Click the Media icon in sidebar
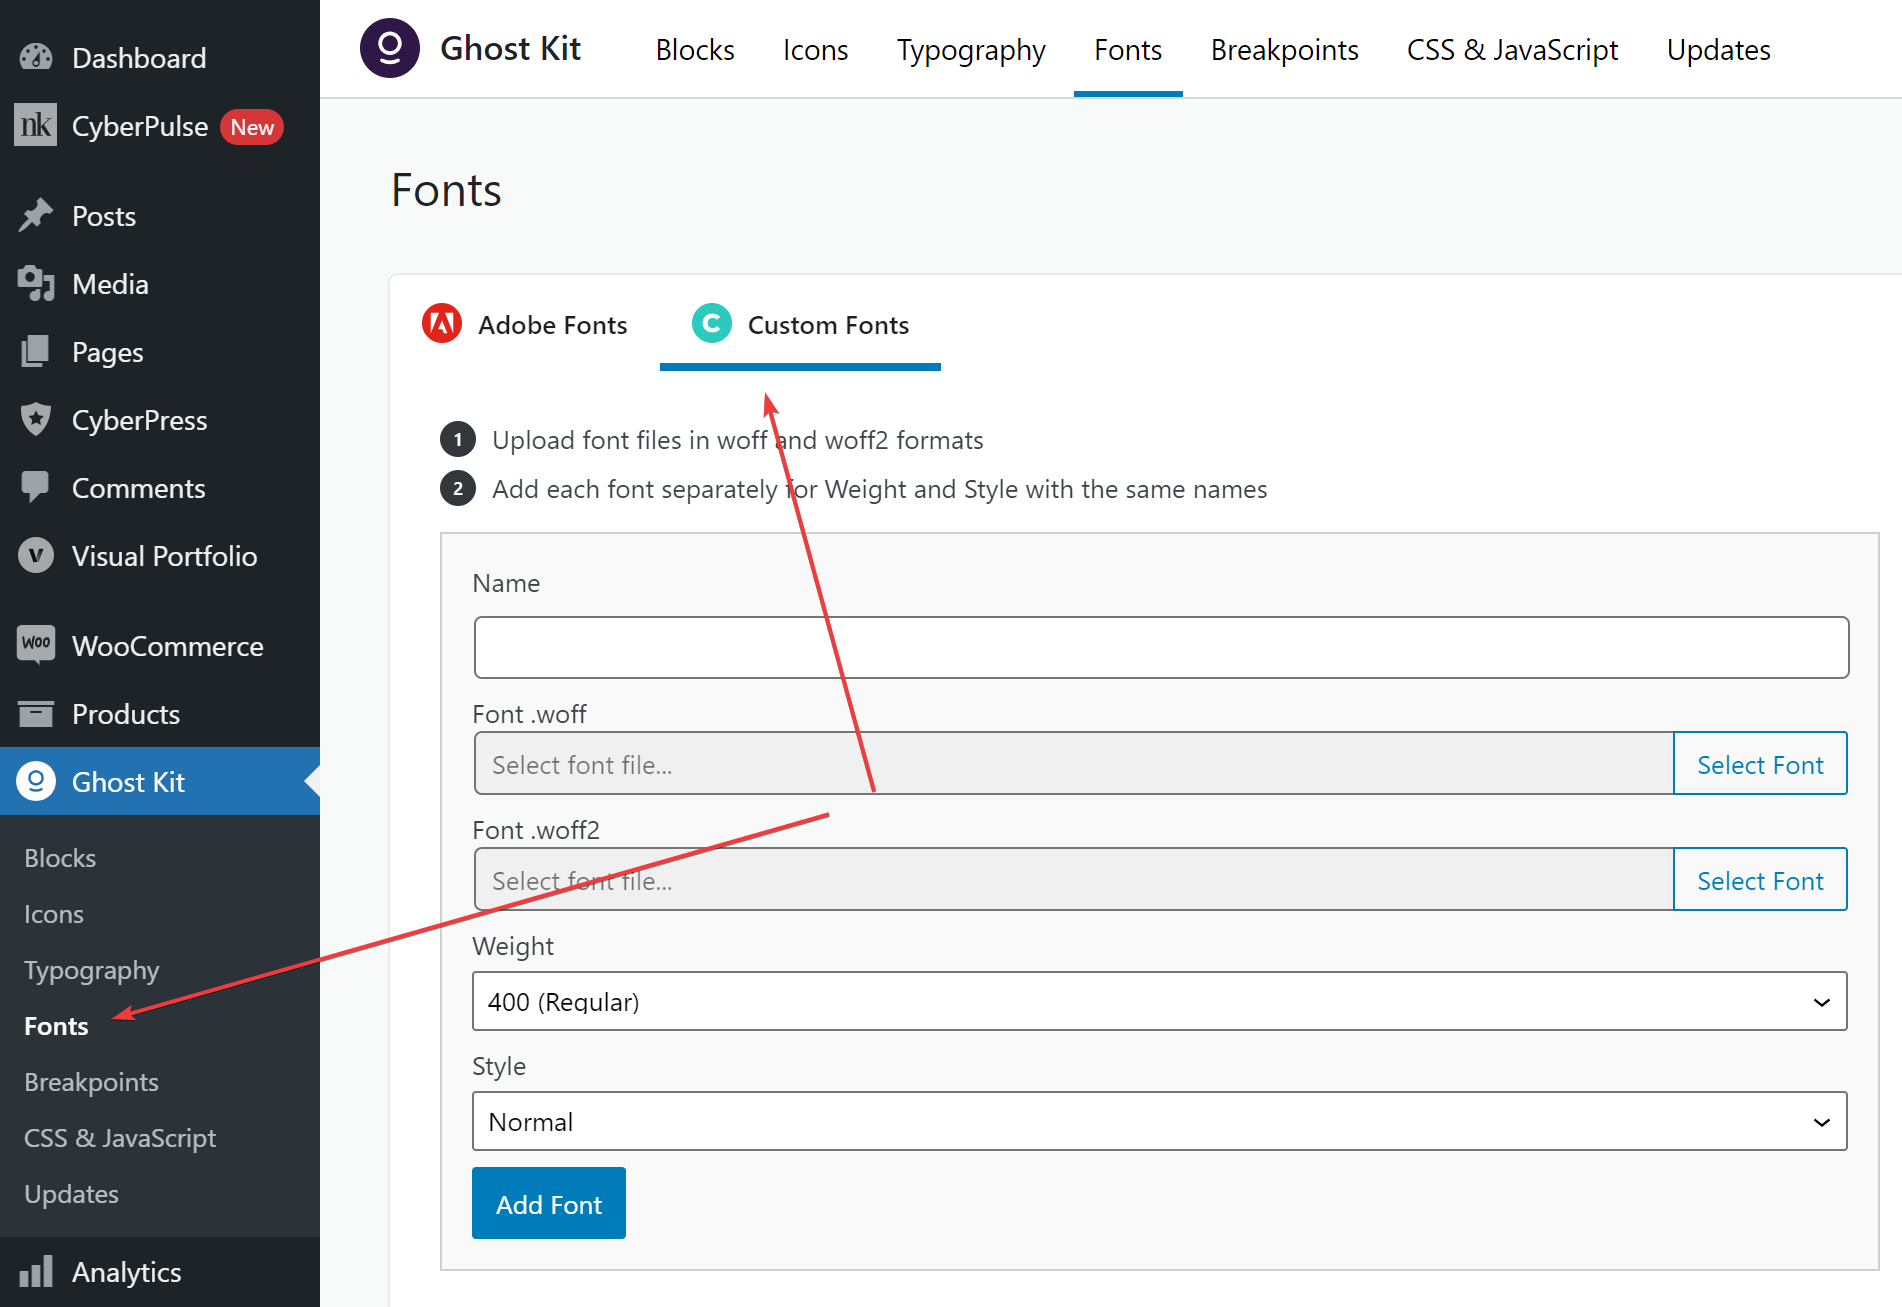1902x1307 pixels. (36, 284)
